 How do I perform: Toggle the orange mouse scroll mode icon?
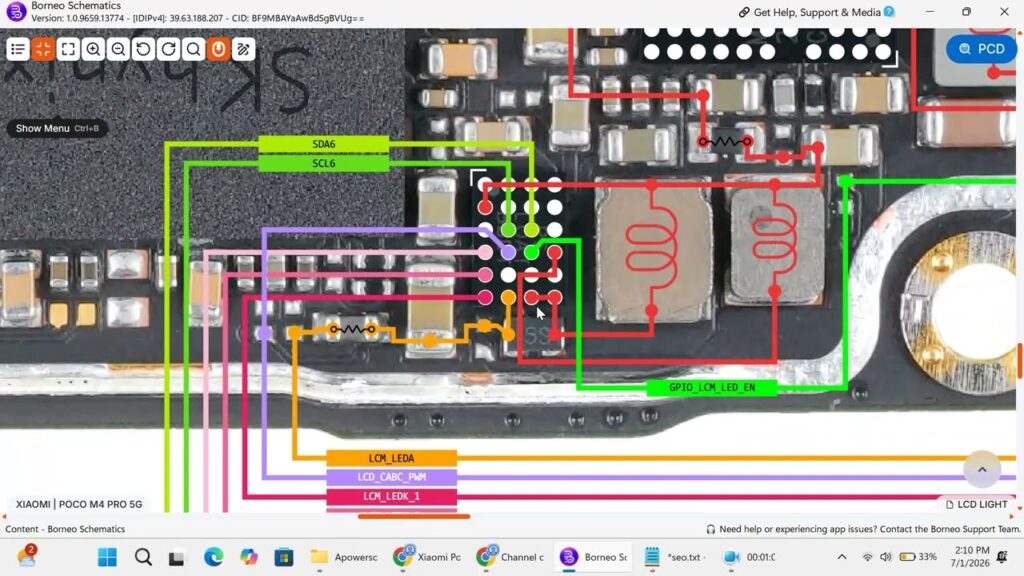pyautogui.click(x=218, y=49)
